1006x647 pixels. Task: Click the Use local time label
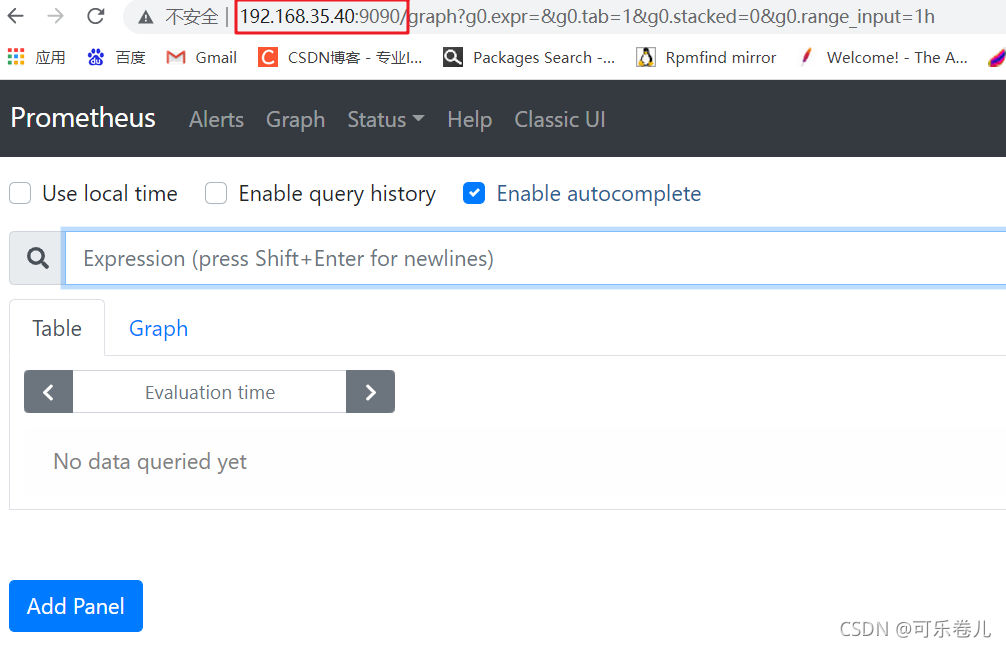(x=110, y=193)
